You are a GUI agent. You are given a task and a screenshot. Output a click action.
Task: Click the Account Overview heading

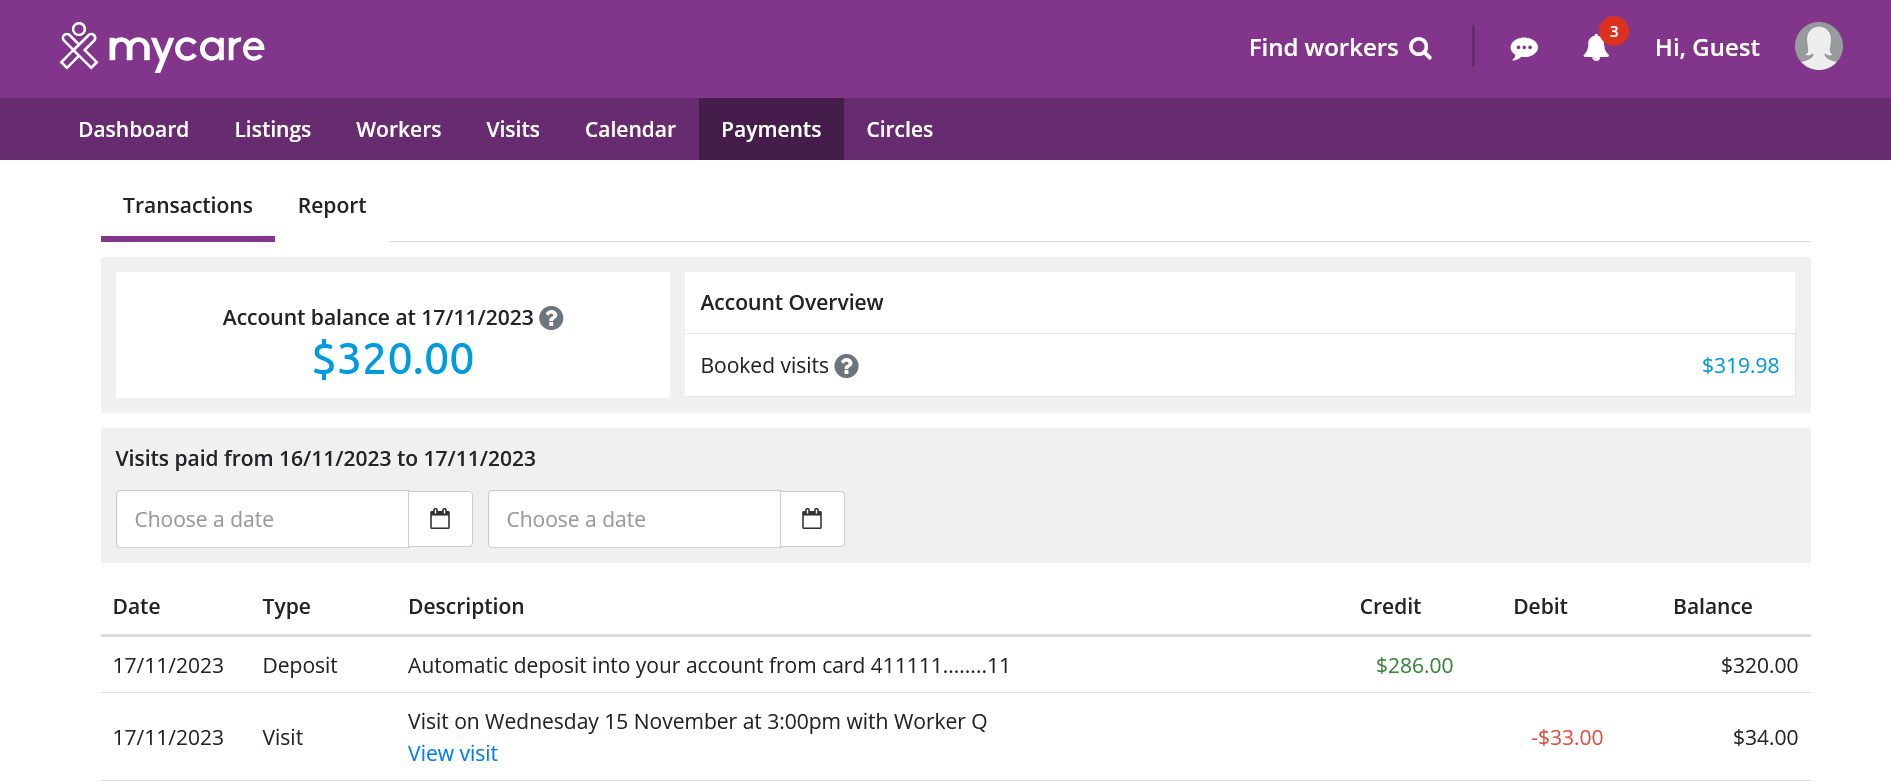[792, 303]
